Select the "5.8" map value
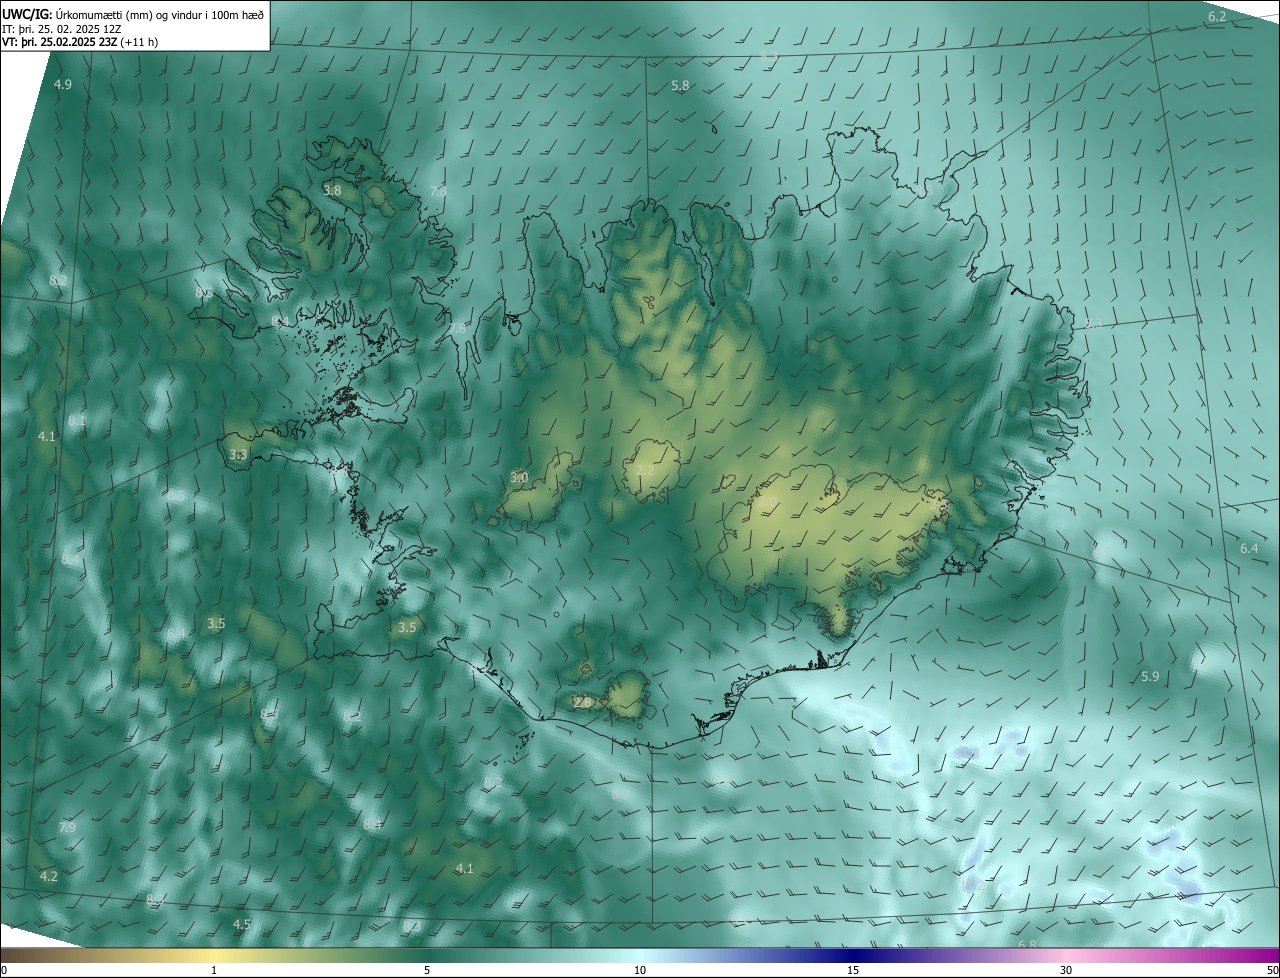This screenshot has height=978, width=1280. point(680,86)
